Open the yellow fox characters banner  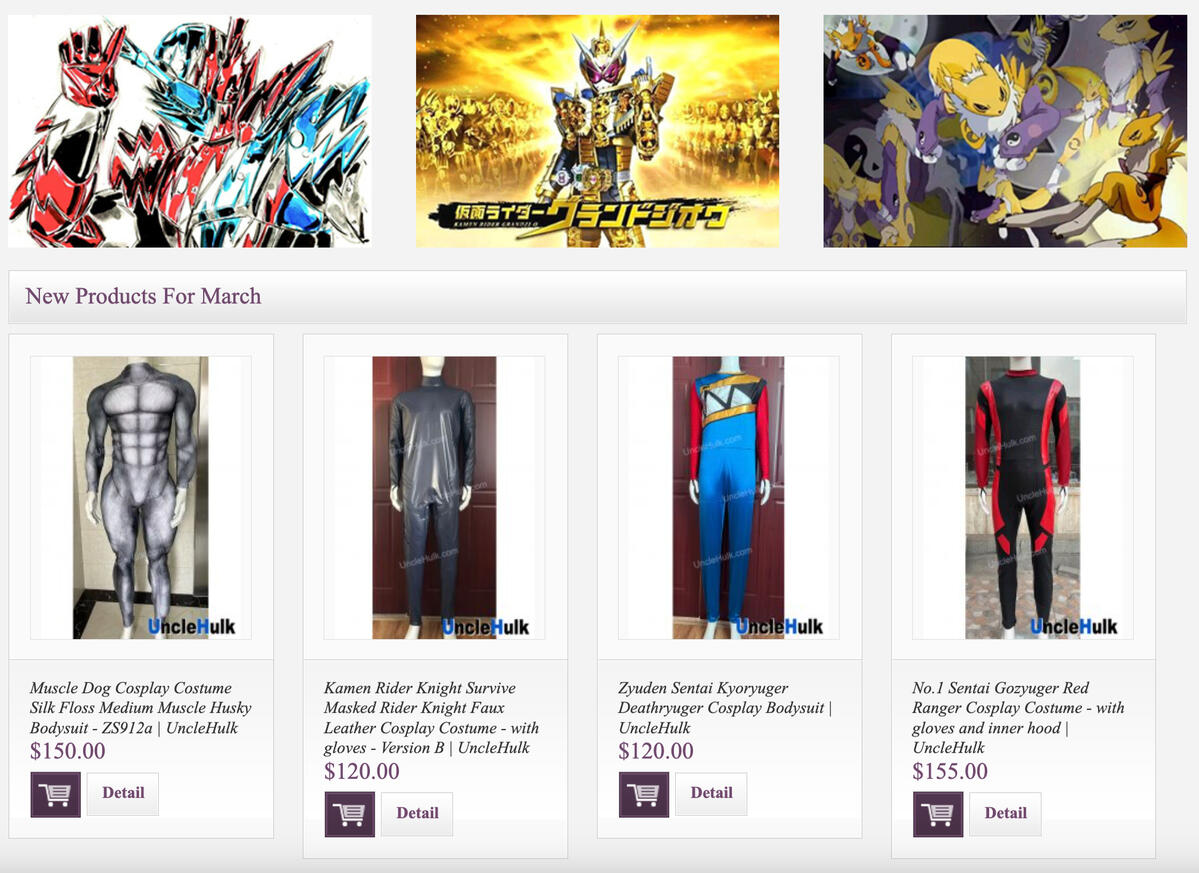pyautogui.click(x=1005, y=131)
